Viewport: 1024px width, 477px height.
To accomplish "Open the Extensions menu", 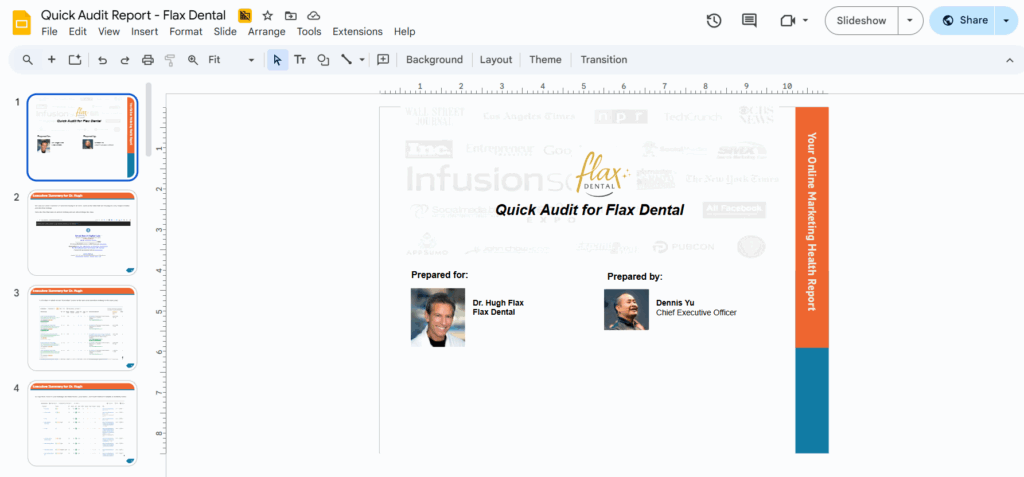I will (x=357, y=32).
